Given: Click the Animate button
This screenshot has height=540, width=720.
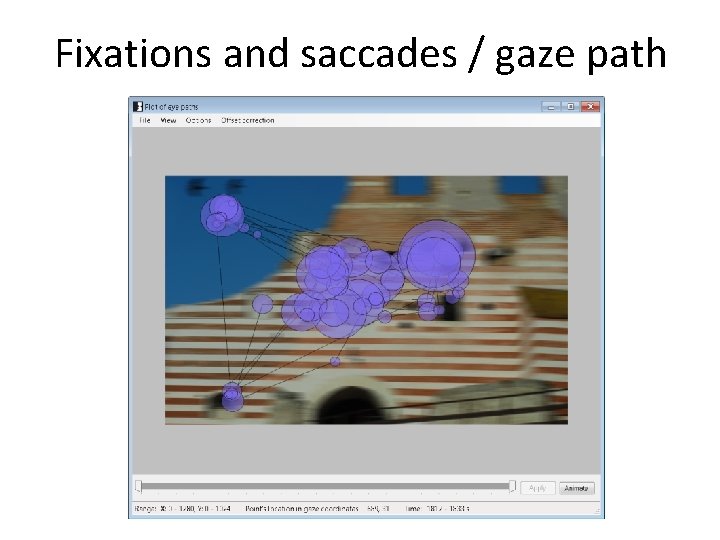Looking at the screenshot, I should click(x=576, y=488).
